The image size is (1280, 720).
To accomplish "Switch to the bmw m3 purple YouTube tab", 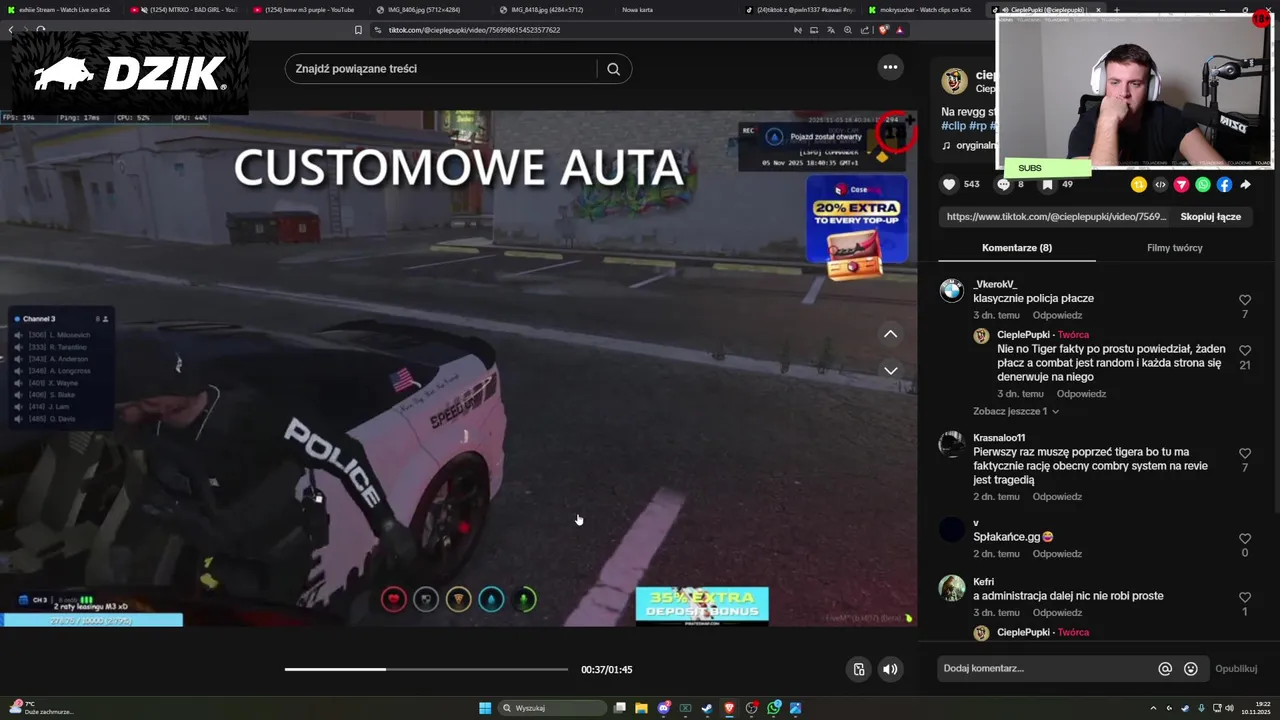I will tap(304, 10).
